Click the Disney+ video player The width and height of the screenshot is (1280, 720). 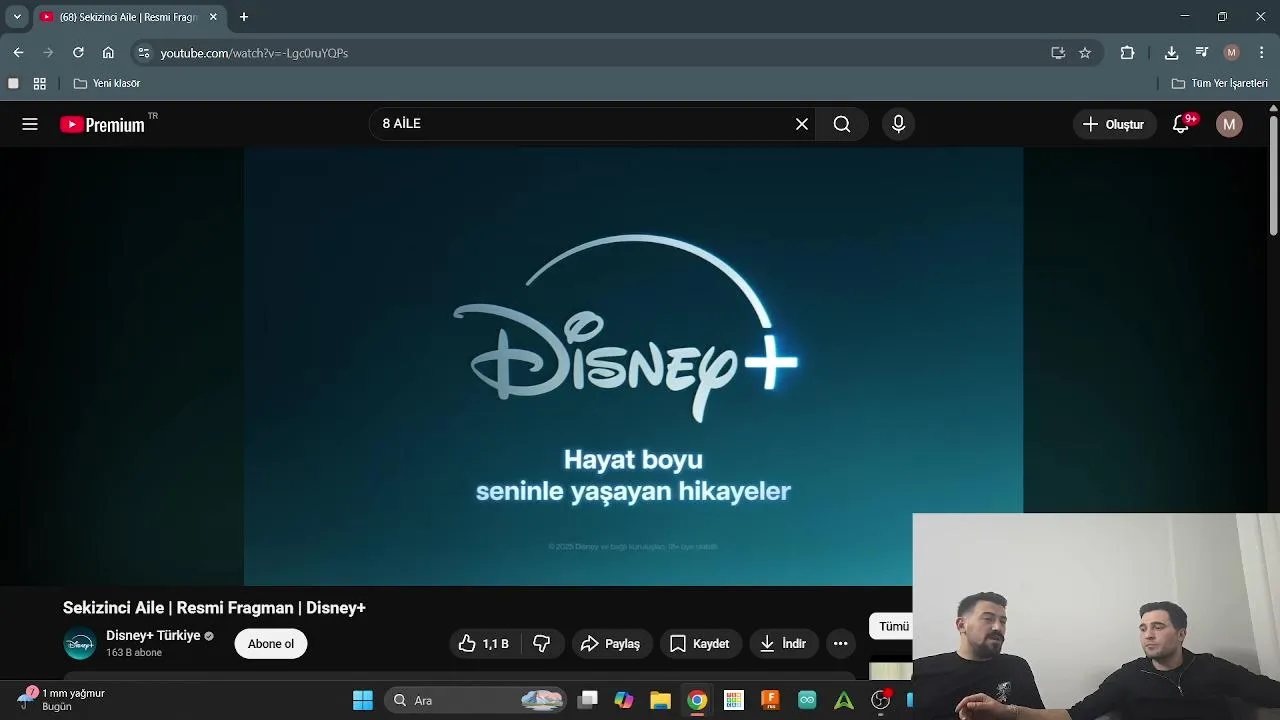pos(633,366)
